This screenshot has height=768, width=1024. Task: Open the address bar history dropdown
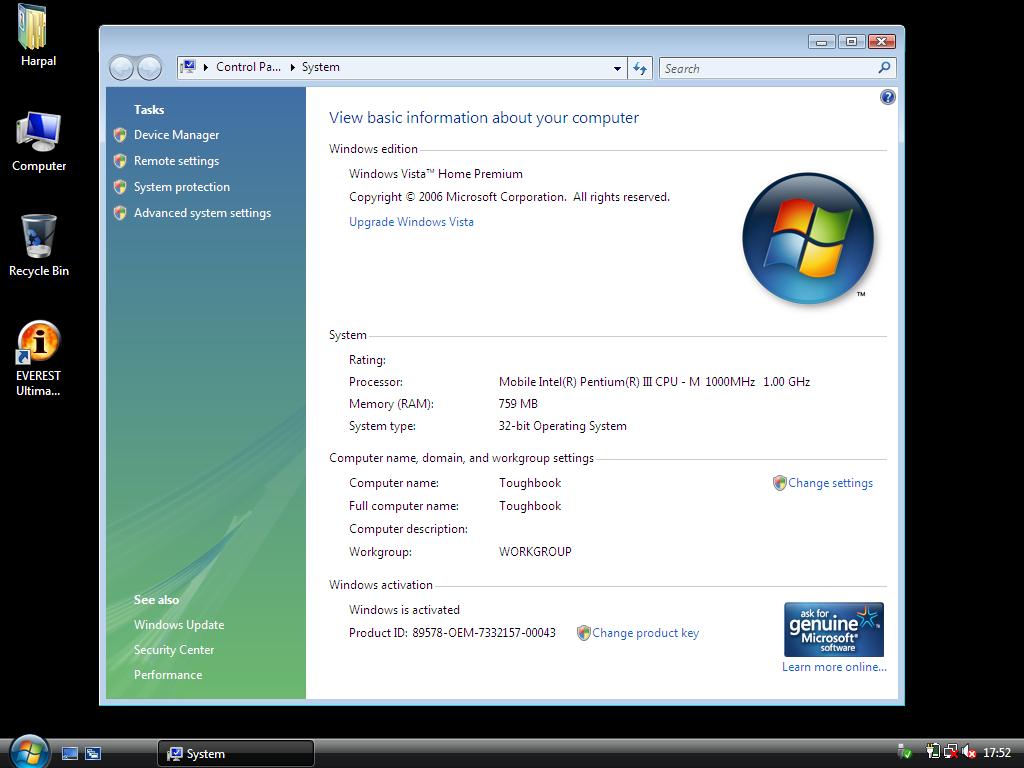[x=617, y=69]
